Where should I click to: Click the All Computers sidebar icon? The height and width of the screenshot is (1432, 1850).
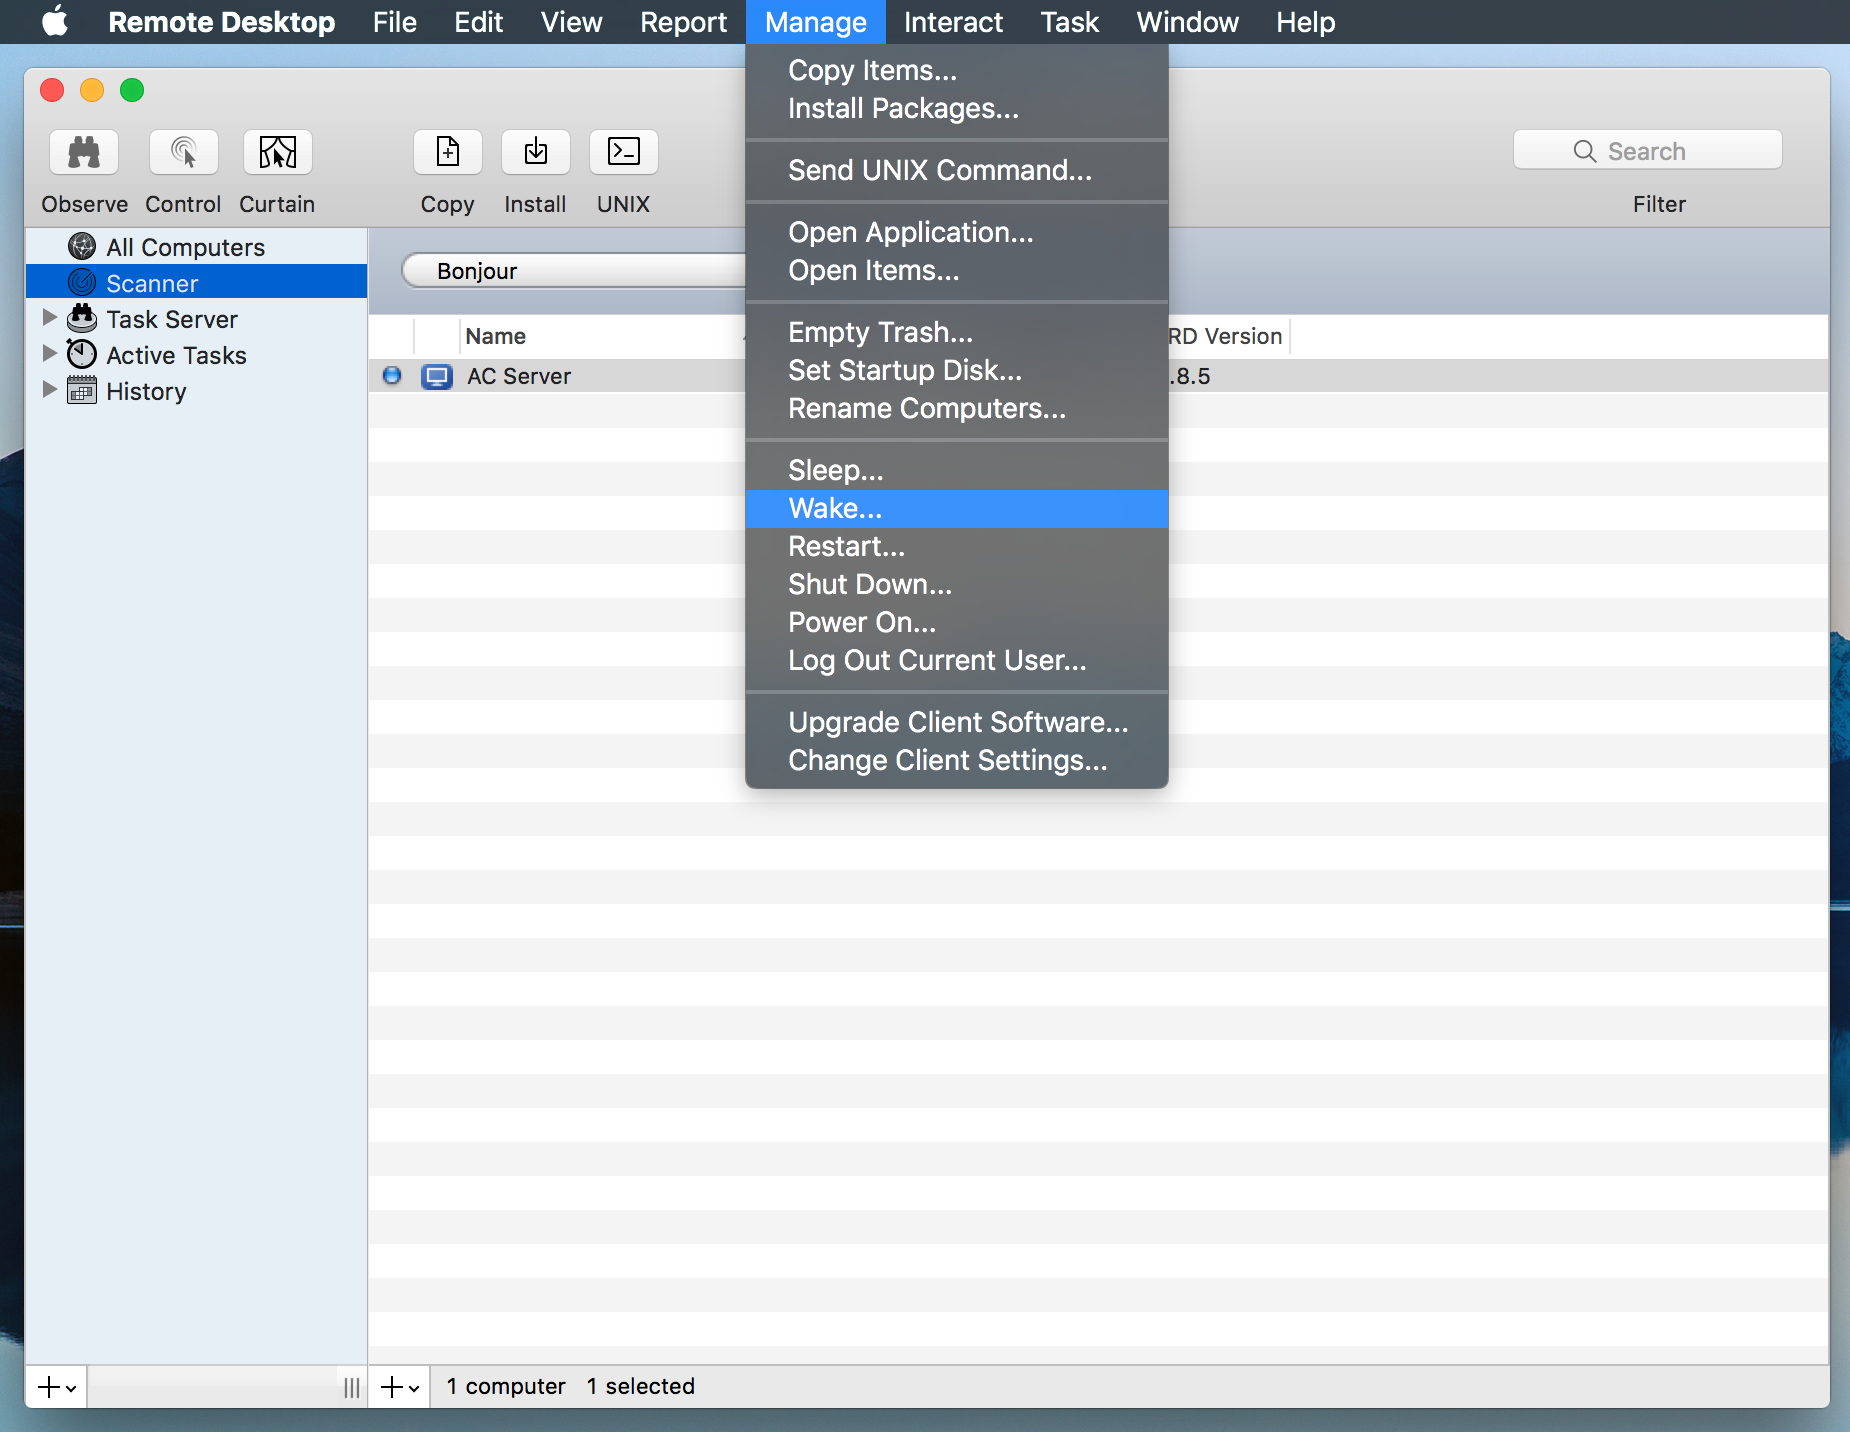pos(82,246)
